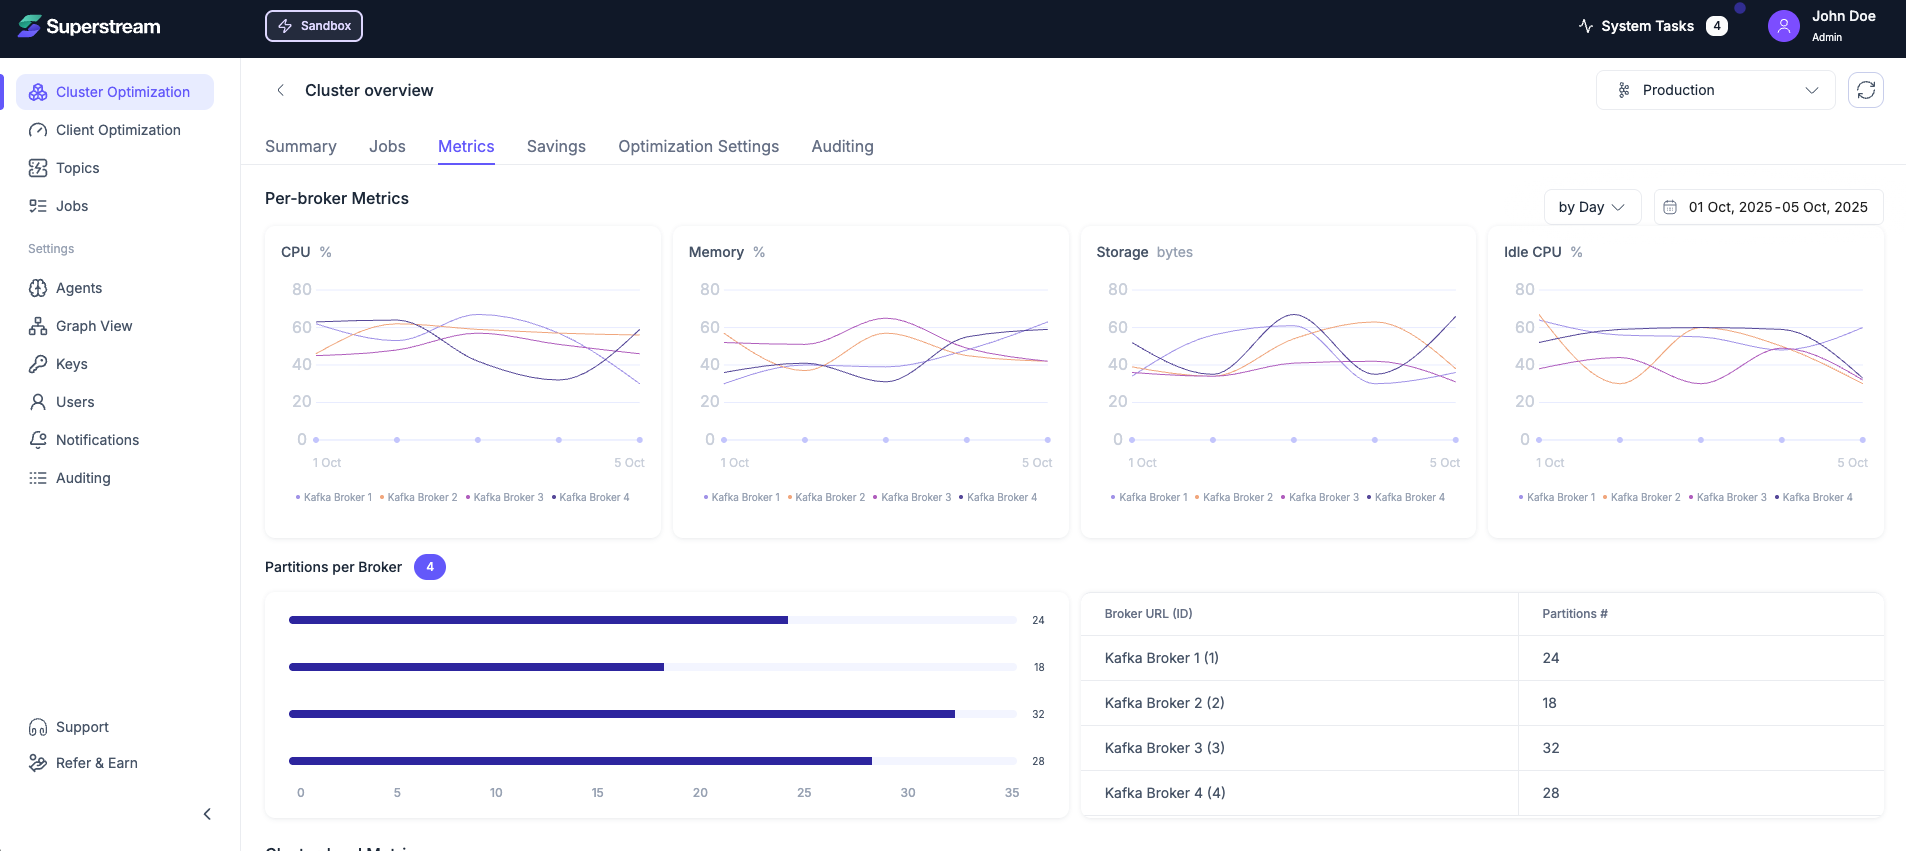Open the date range picker
This screenshot has height=851, width=1906.
[x=1768, y=207]
